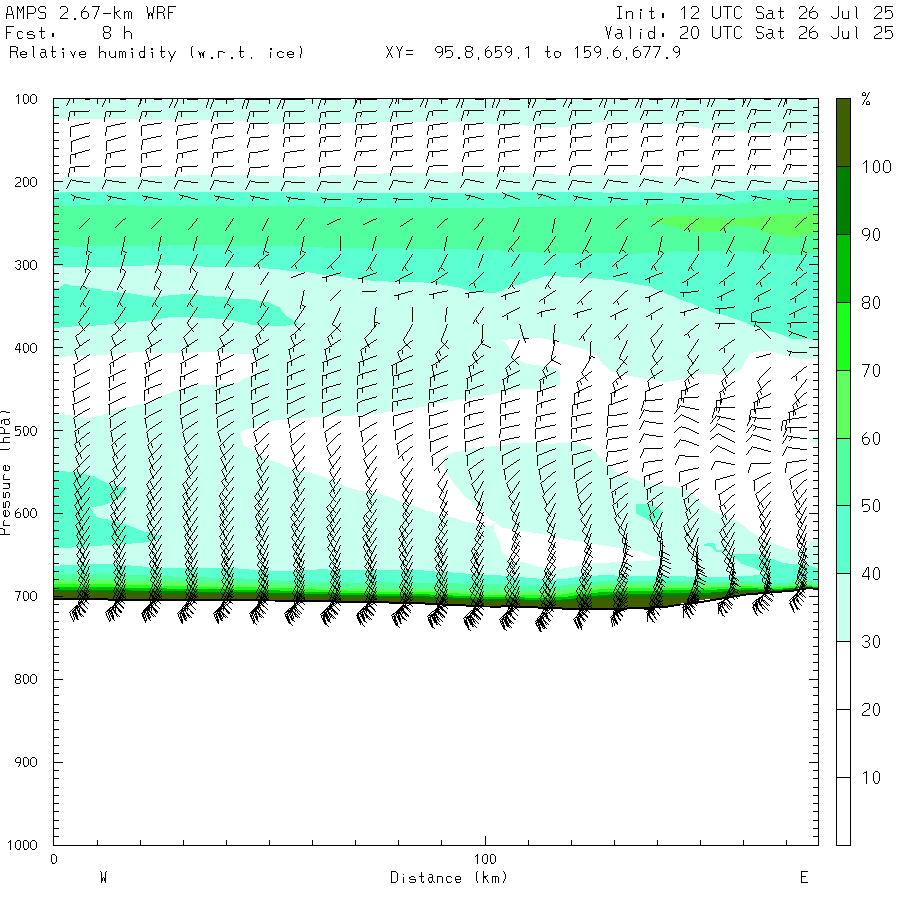Image resolution: width=900 pixels, height=900 pixels.
Task: Click the distance axis '100' label
Action: pos(485,859)
